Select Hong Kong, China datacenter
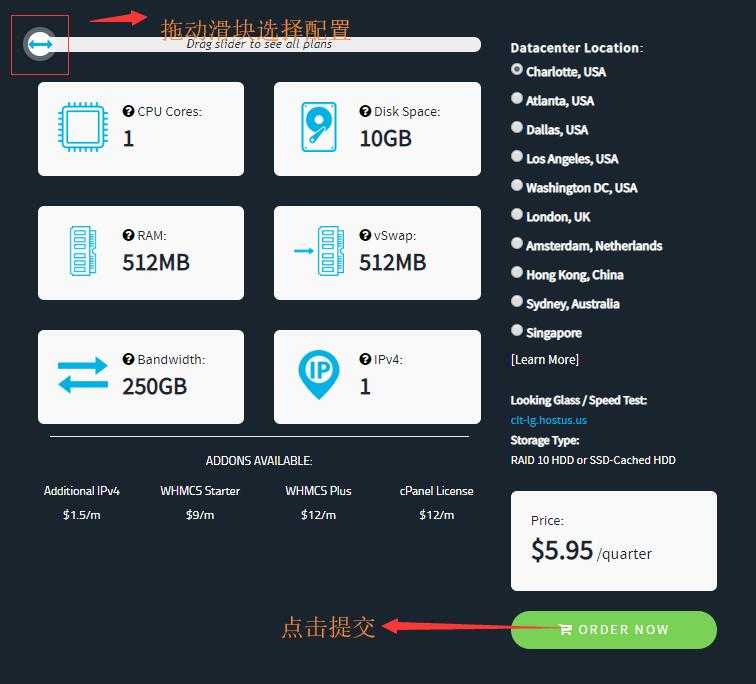Viewport: 756px width, 684px height. [517, 272]
